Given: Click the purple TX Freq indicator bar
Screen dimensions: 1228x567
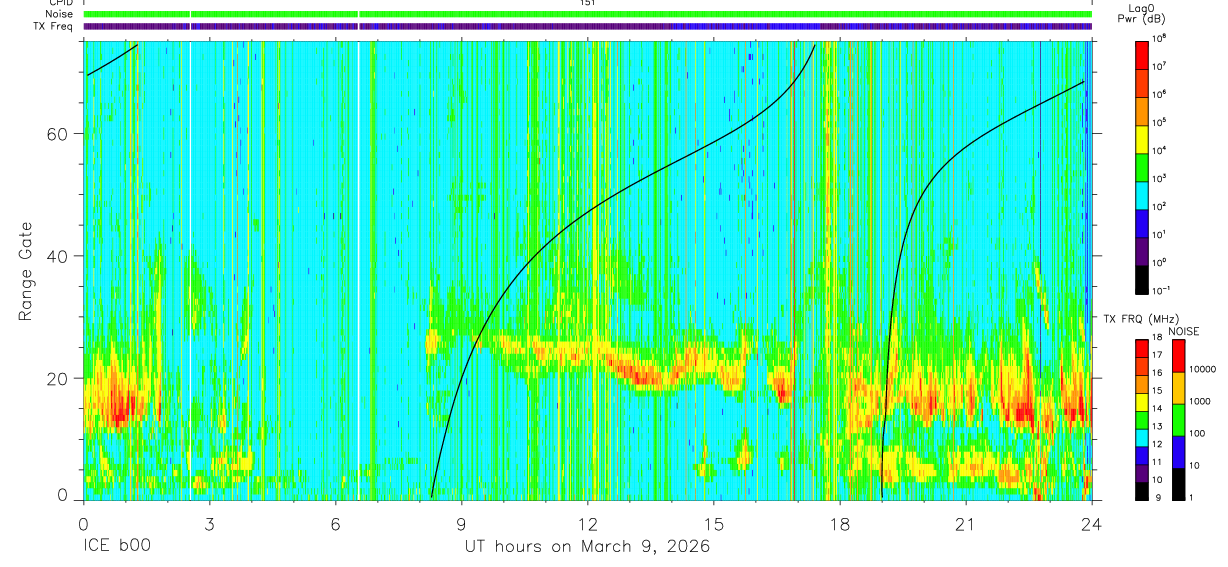Looking at the screenshot, I should click(588, 26).
